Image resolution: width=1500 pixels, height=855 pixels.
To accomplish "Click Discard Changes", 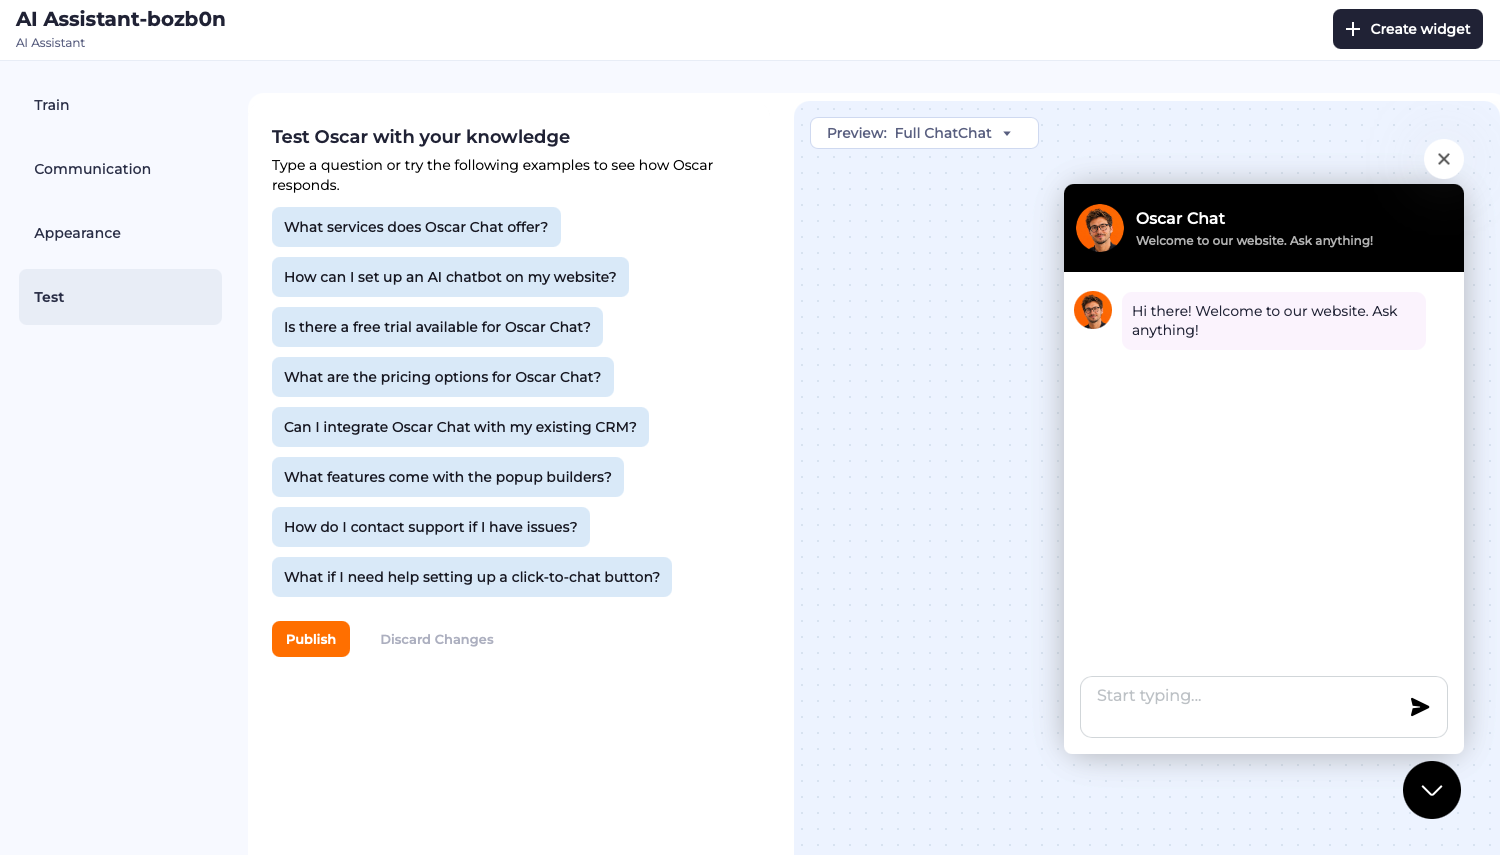I will click(437, 639).
